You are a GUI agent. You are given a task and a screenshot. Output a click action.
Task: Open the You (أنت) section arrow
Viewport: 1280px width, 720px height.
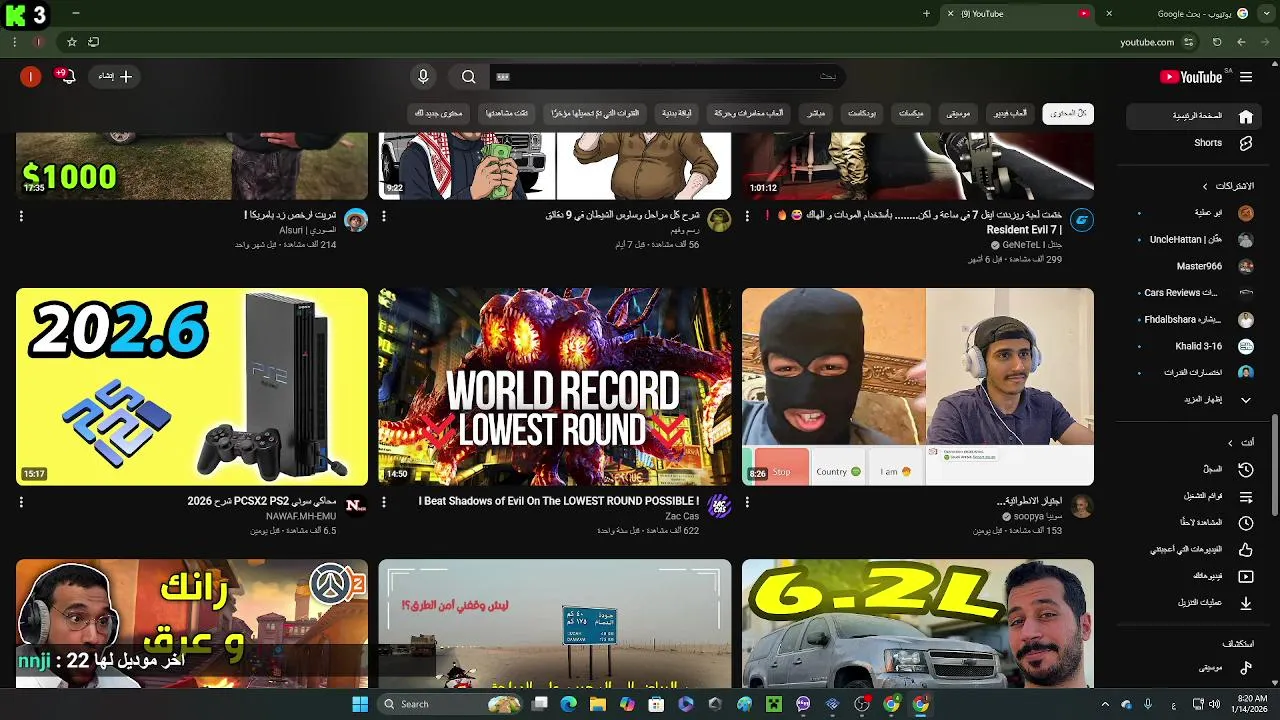1231,443
